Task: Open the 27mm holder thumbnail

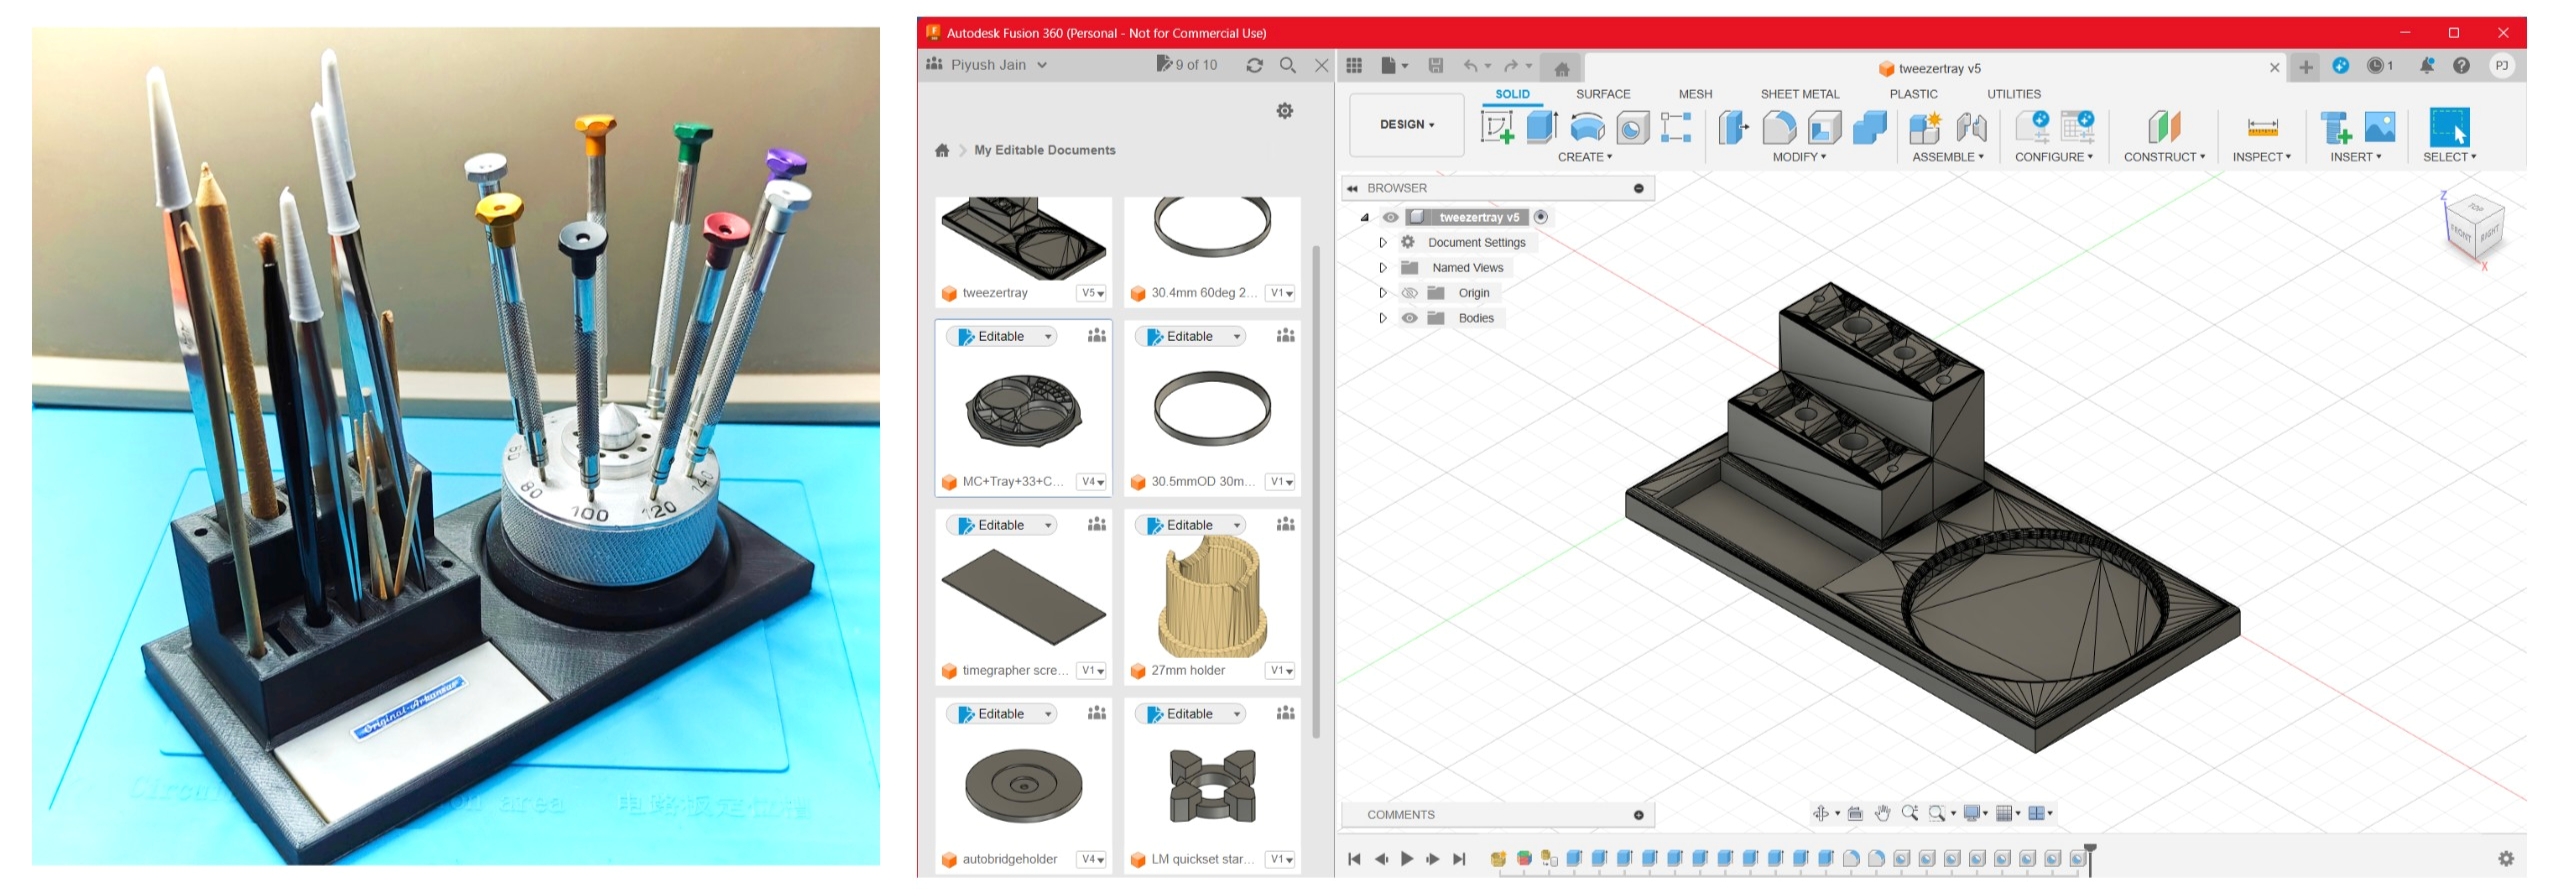Action: coord(1212,596)
